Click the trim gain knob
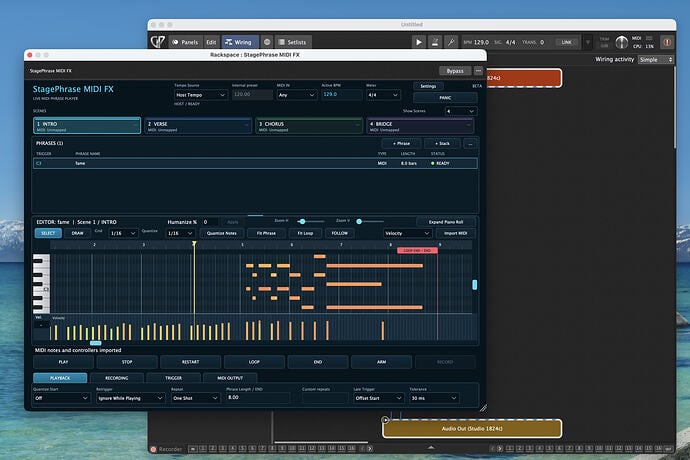 pos(621,42)
